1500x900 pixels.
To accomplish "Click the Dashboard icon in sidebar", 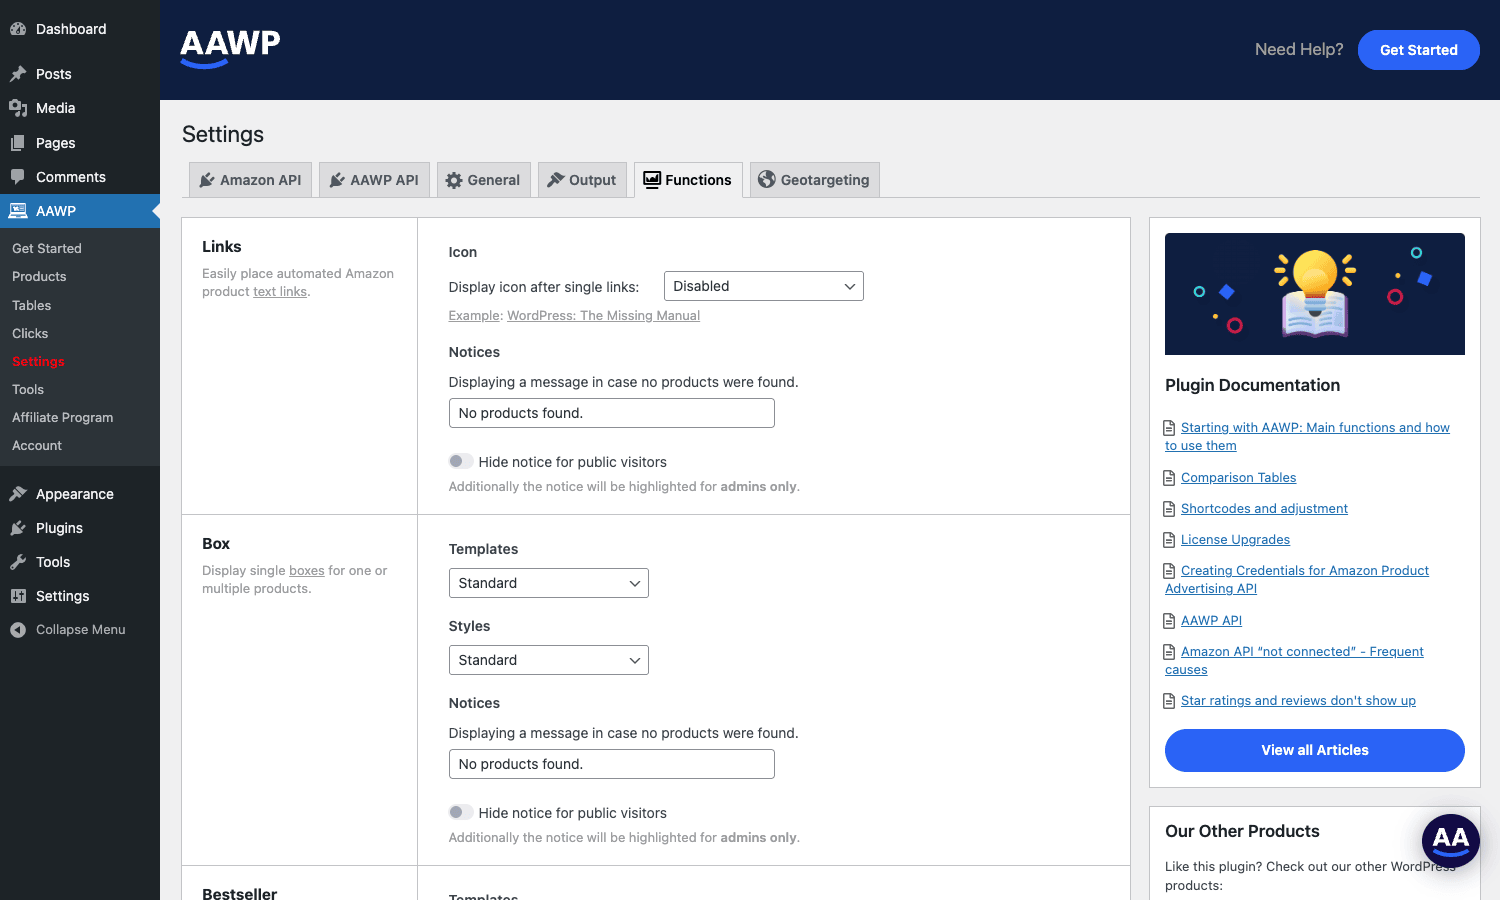I will 18,29.
